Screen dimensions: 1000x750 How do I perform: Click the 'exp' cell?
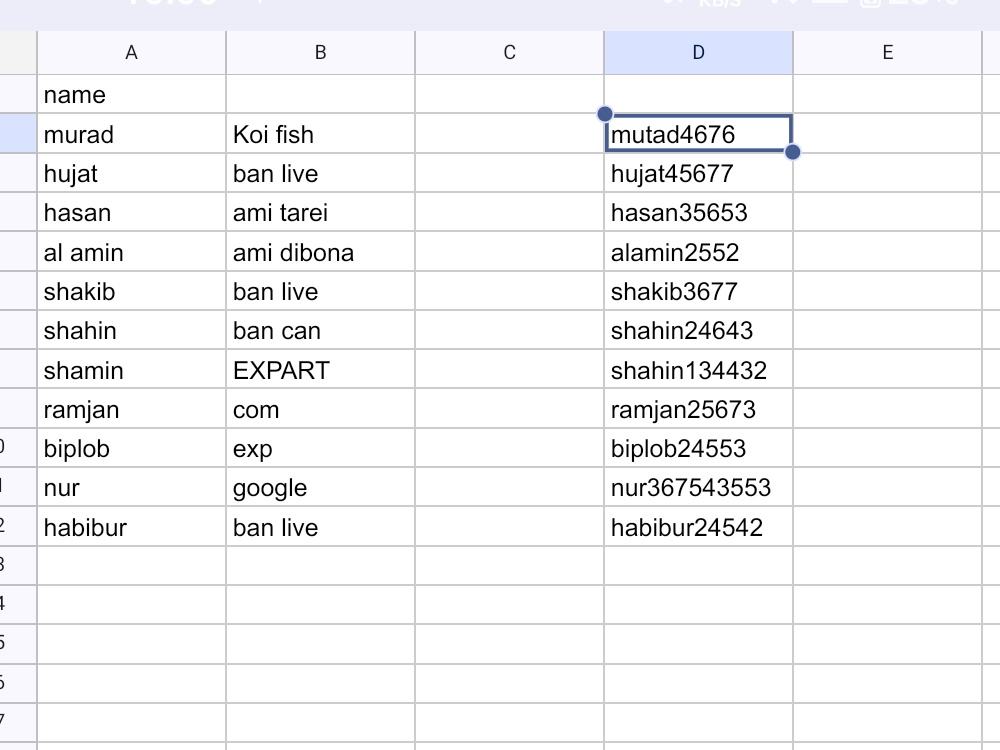[x=320, y=448]
